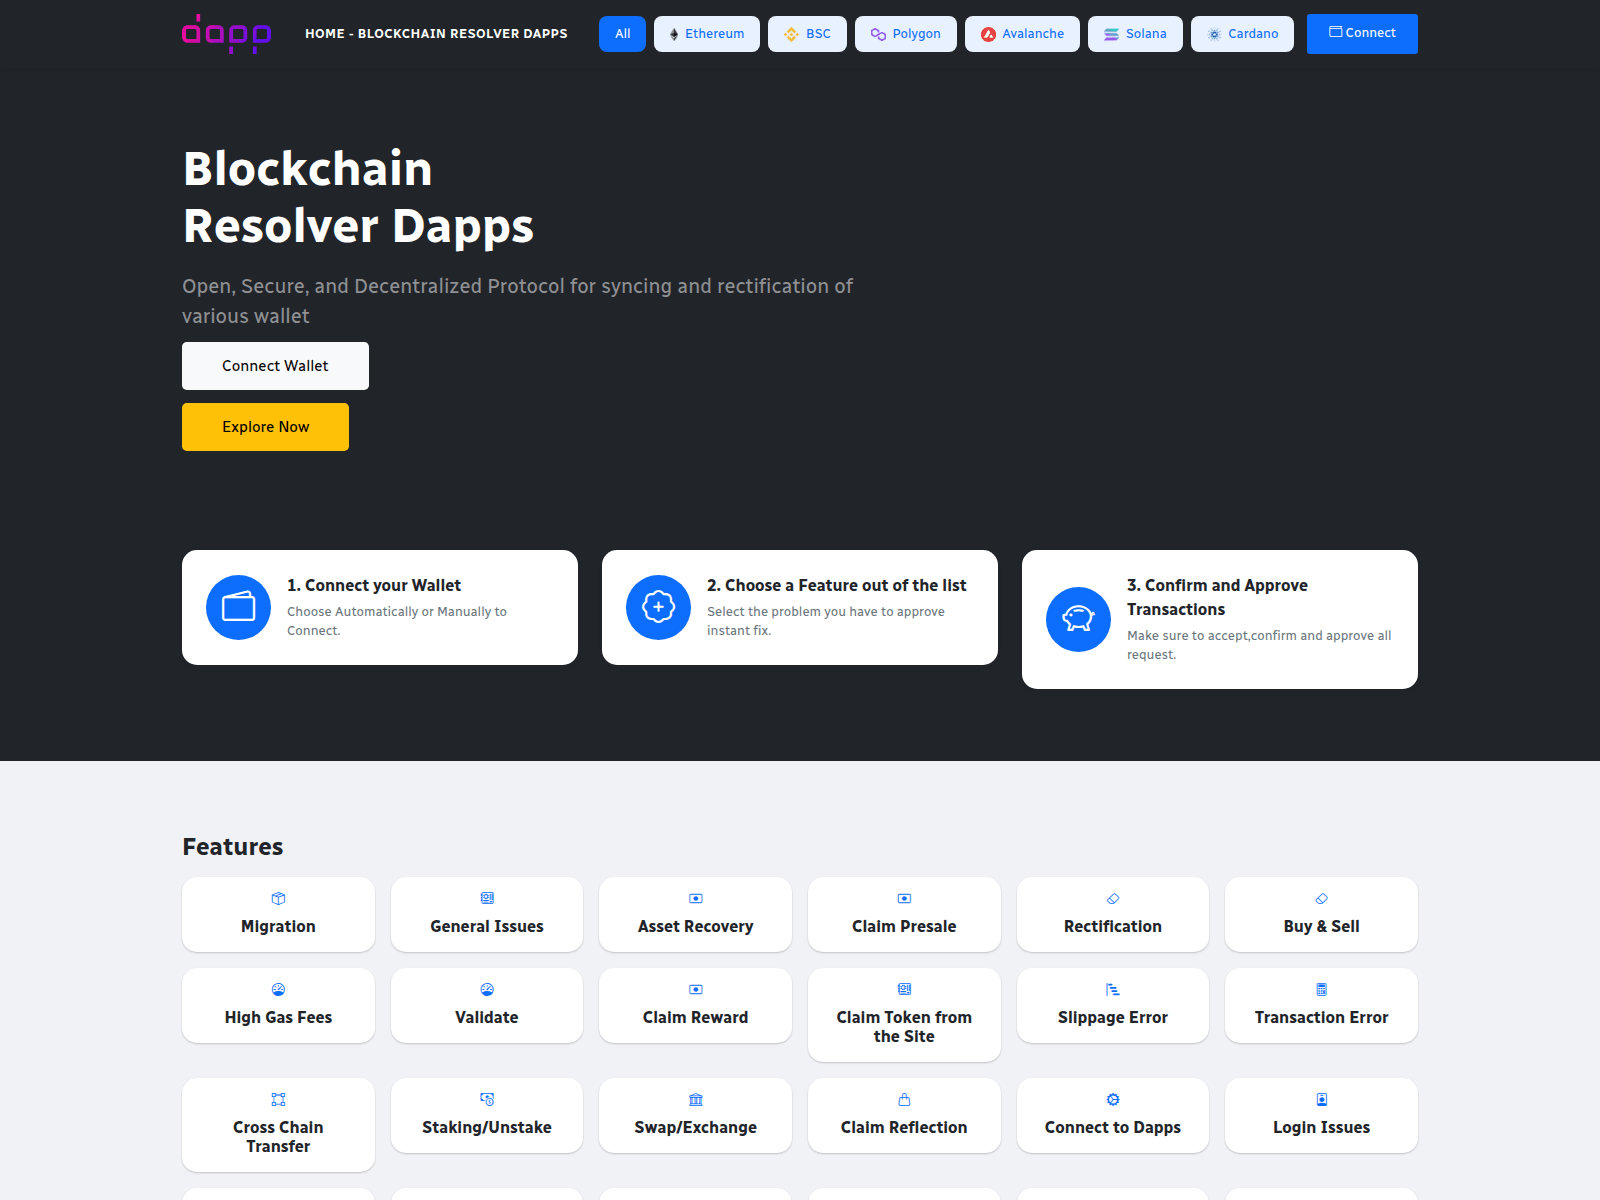This screenshot has height=1200, width=1600.
Task: Open the Claim Reward feature card
Action: coord(696,1005)
